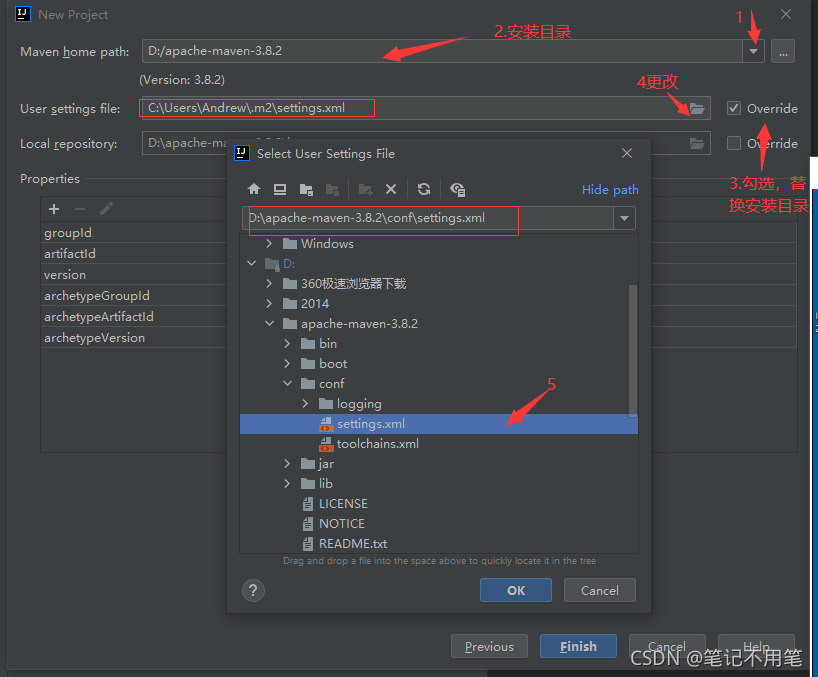Click the file chooser path field
This screenshot has width=818, height=677.
click(428, 218)
